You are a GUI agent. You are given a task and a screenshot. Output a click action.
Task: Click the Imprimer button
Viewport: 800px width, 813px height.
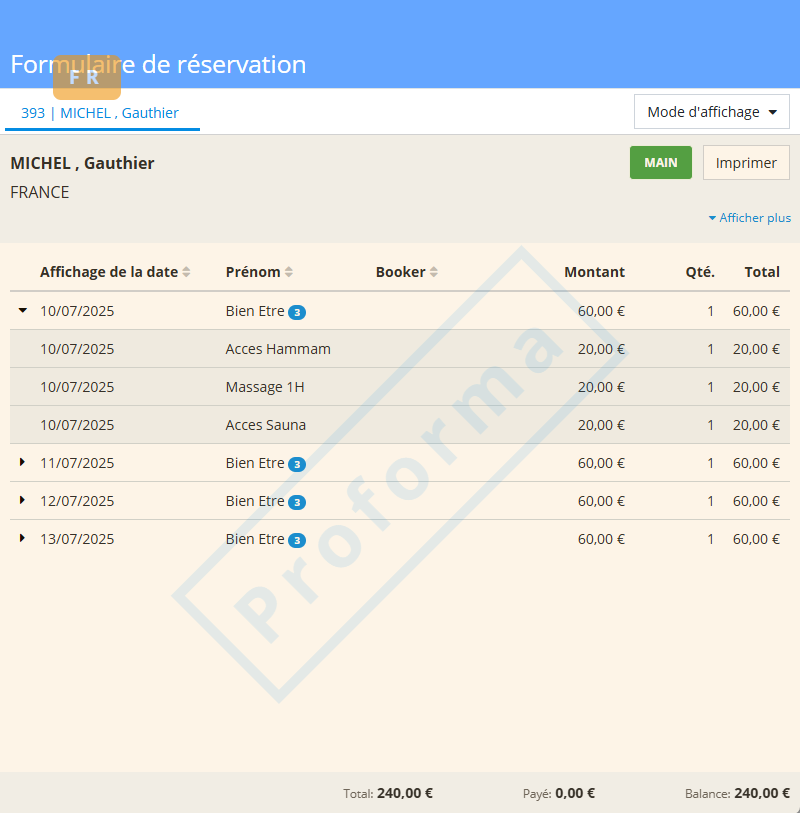pos(746,163)
